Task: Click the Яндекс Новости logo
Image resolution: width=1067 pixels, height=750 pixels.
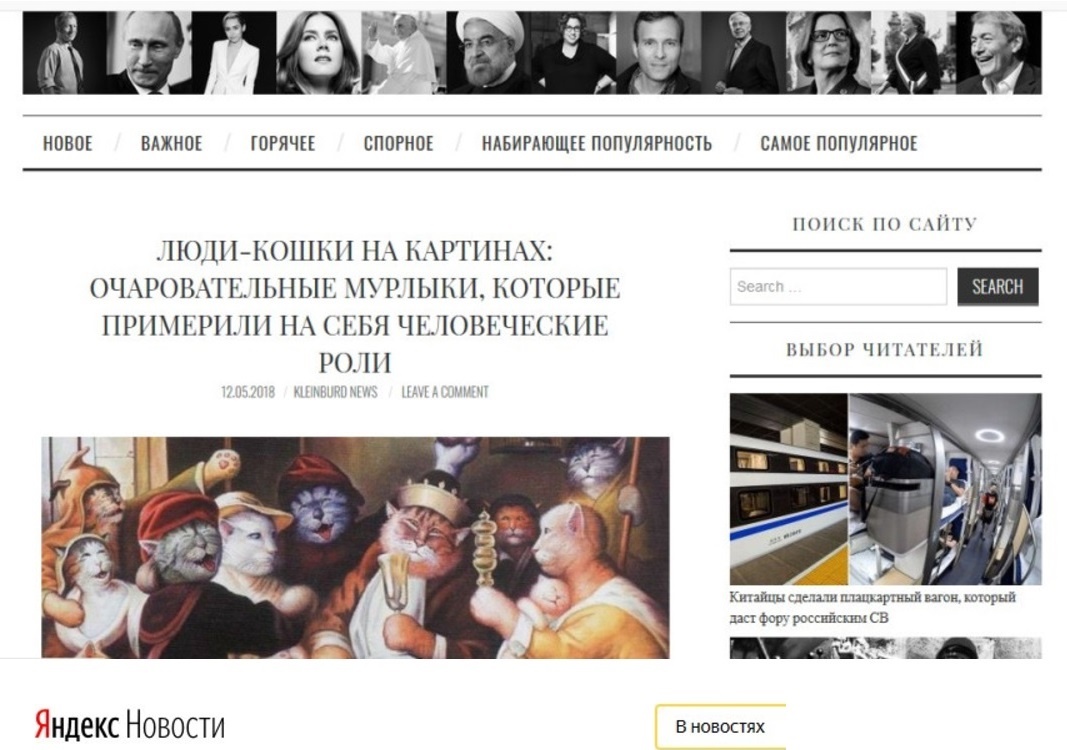Action: (x=129, y=725)
